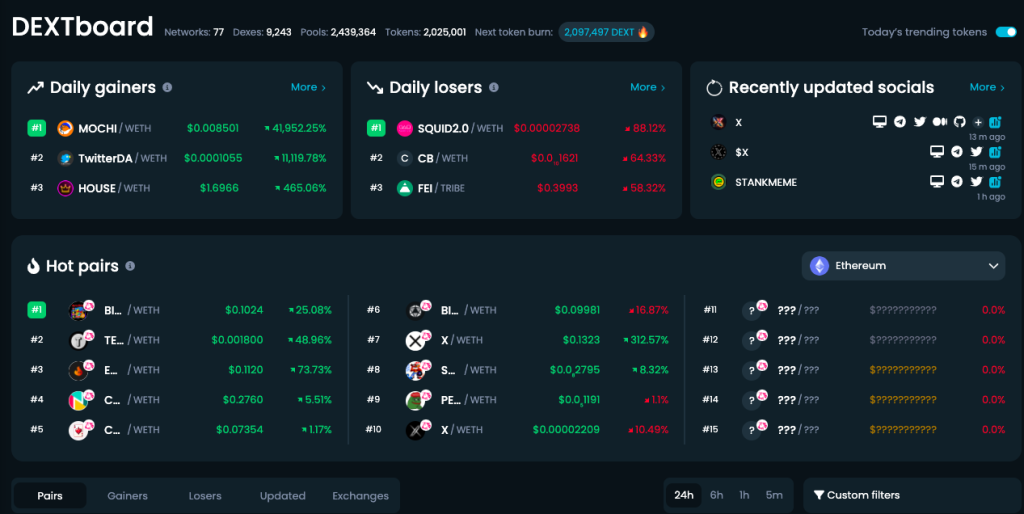Viewport: 1024px width, 514px height.
Task: Switch to the Exchanges tab
Action: (x=360, y=496)
